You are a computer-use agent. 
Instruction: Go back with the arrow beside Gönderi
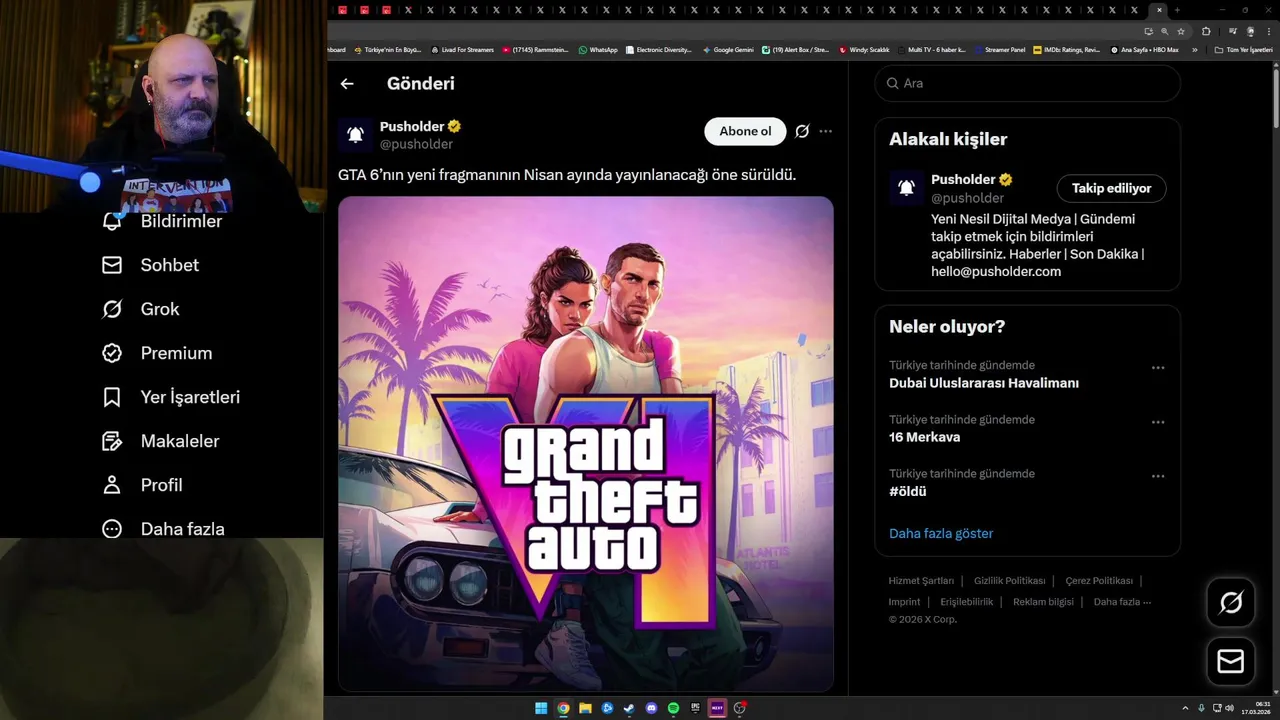pos(347,84)
